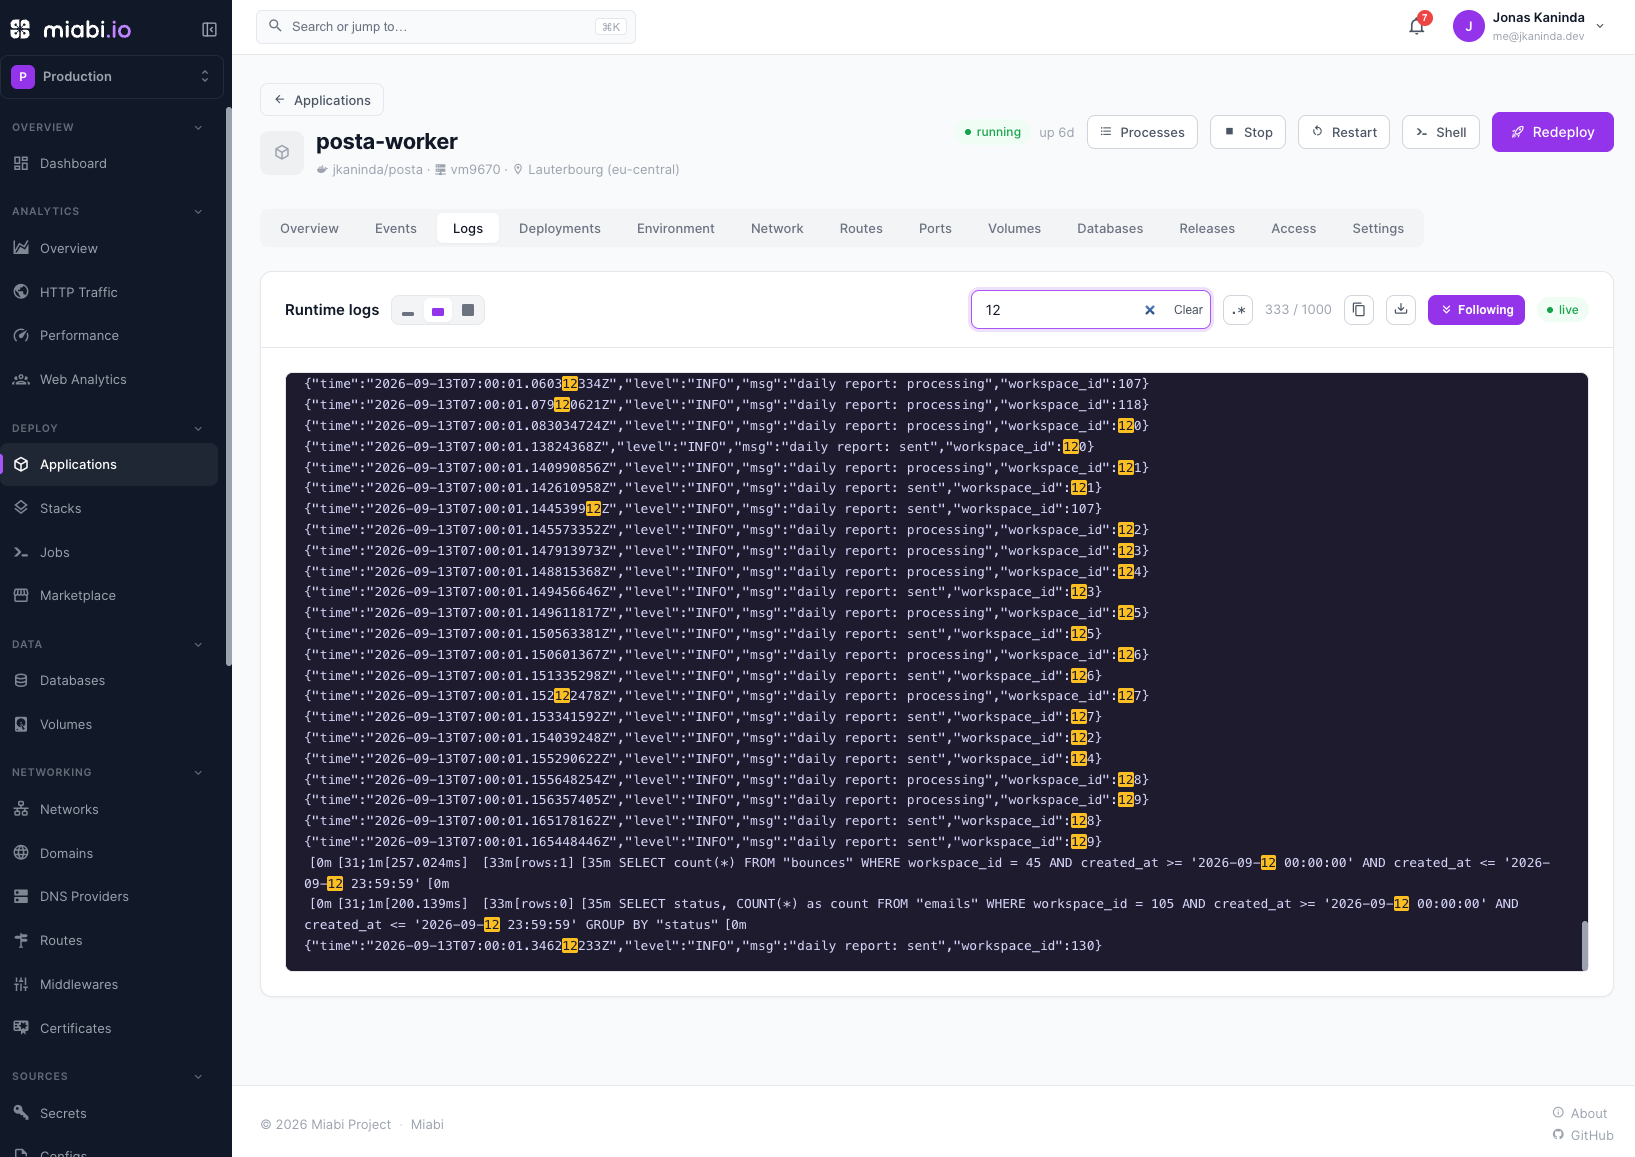Go to Performance analytics
Image resolution: width=1635 pixels, height=1157 pixels.
(110, 335)
